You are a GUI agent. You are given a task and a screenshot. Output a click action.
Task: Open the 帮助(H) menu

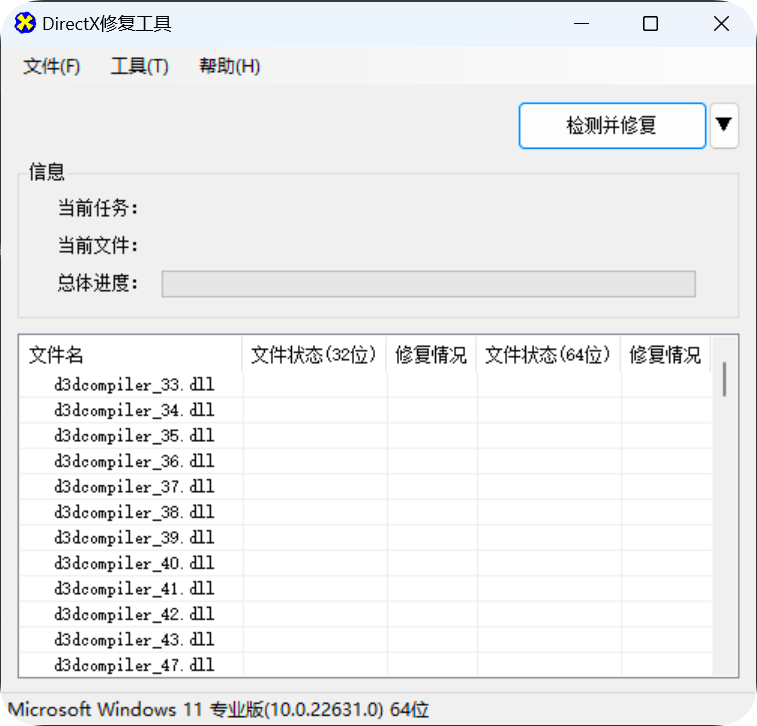(x=229, y=67)
